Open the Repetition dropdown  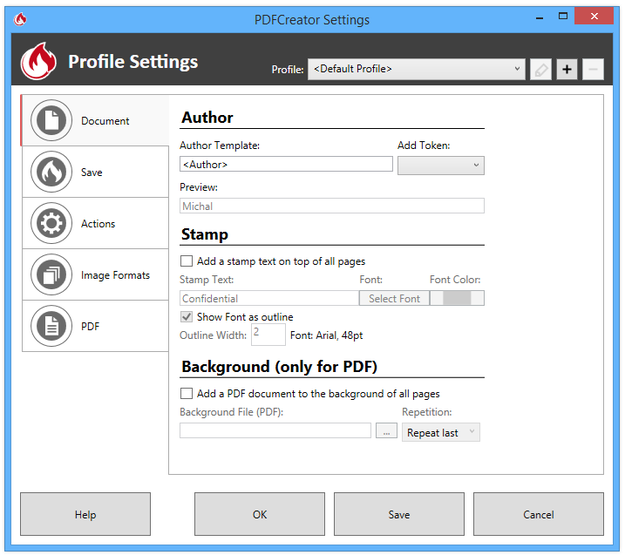441,432
